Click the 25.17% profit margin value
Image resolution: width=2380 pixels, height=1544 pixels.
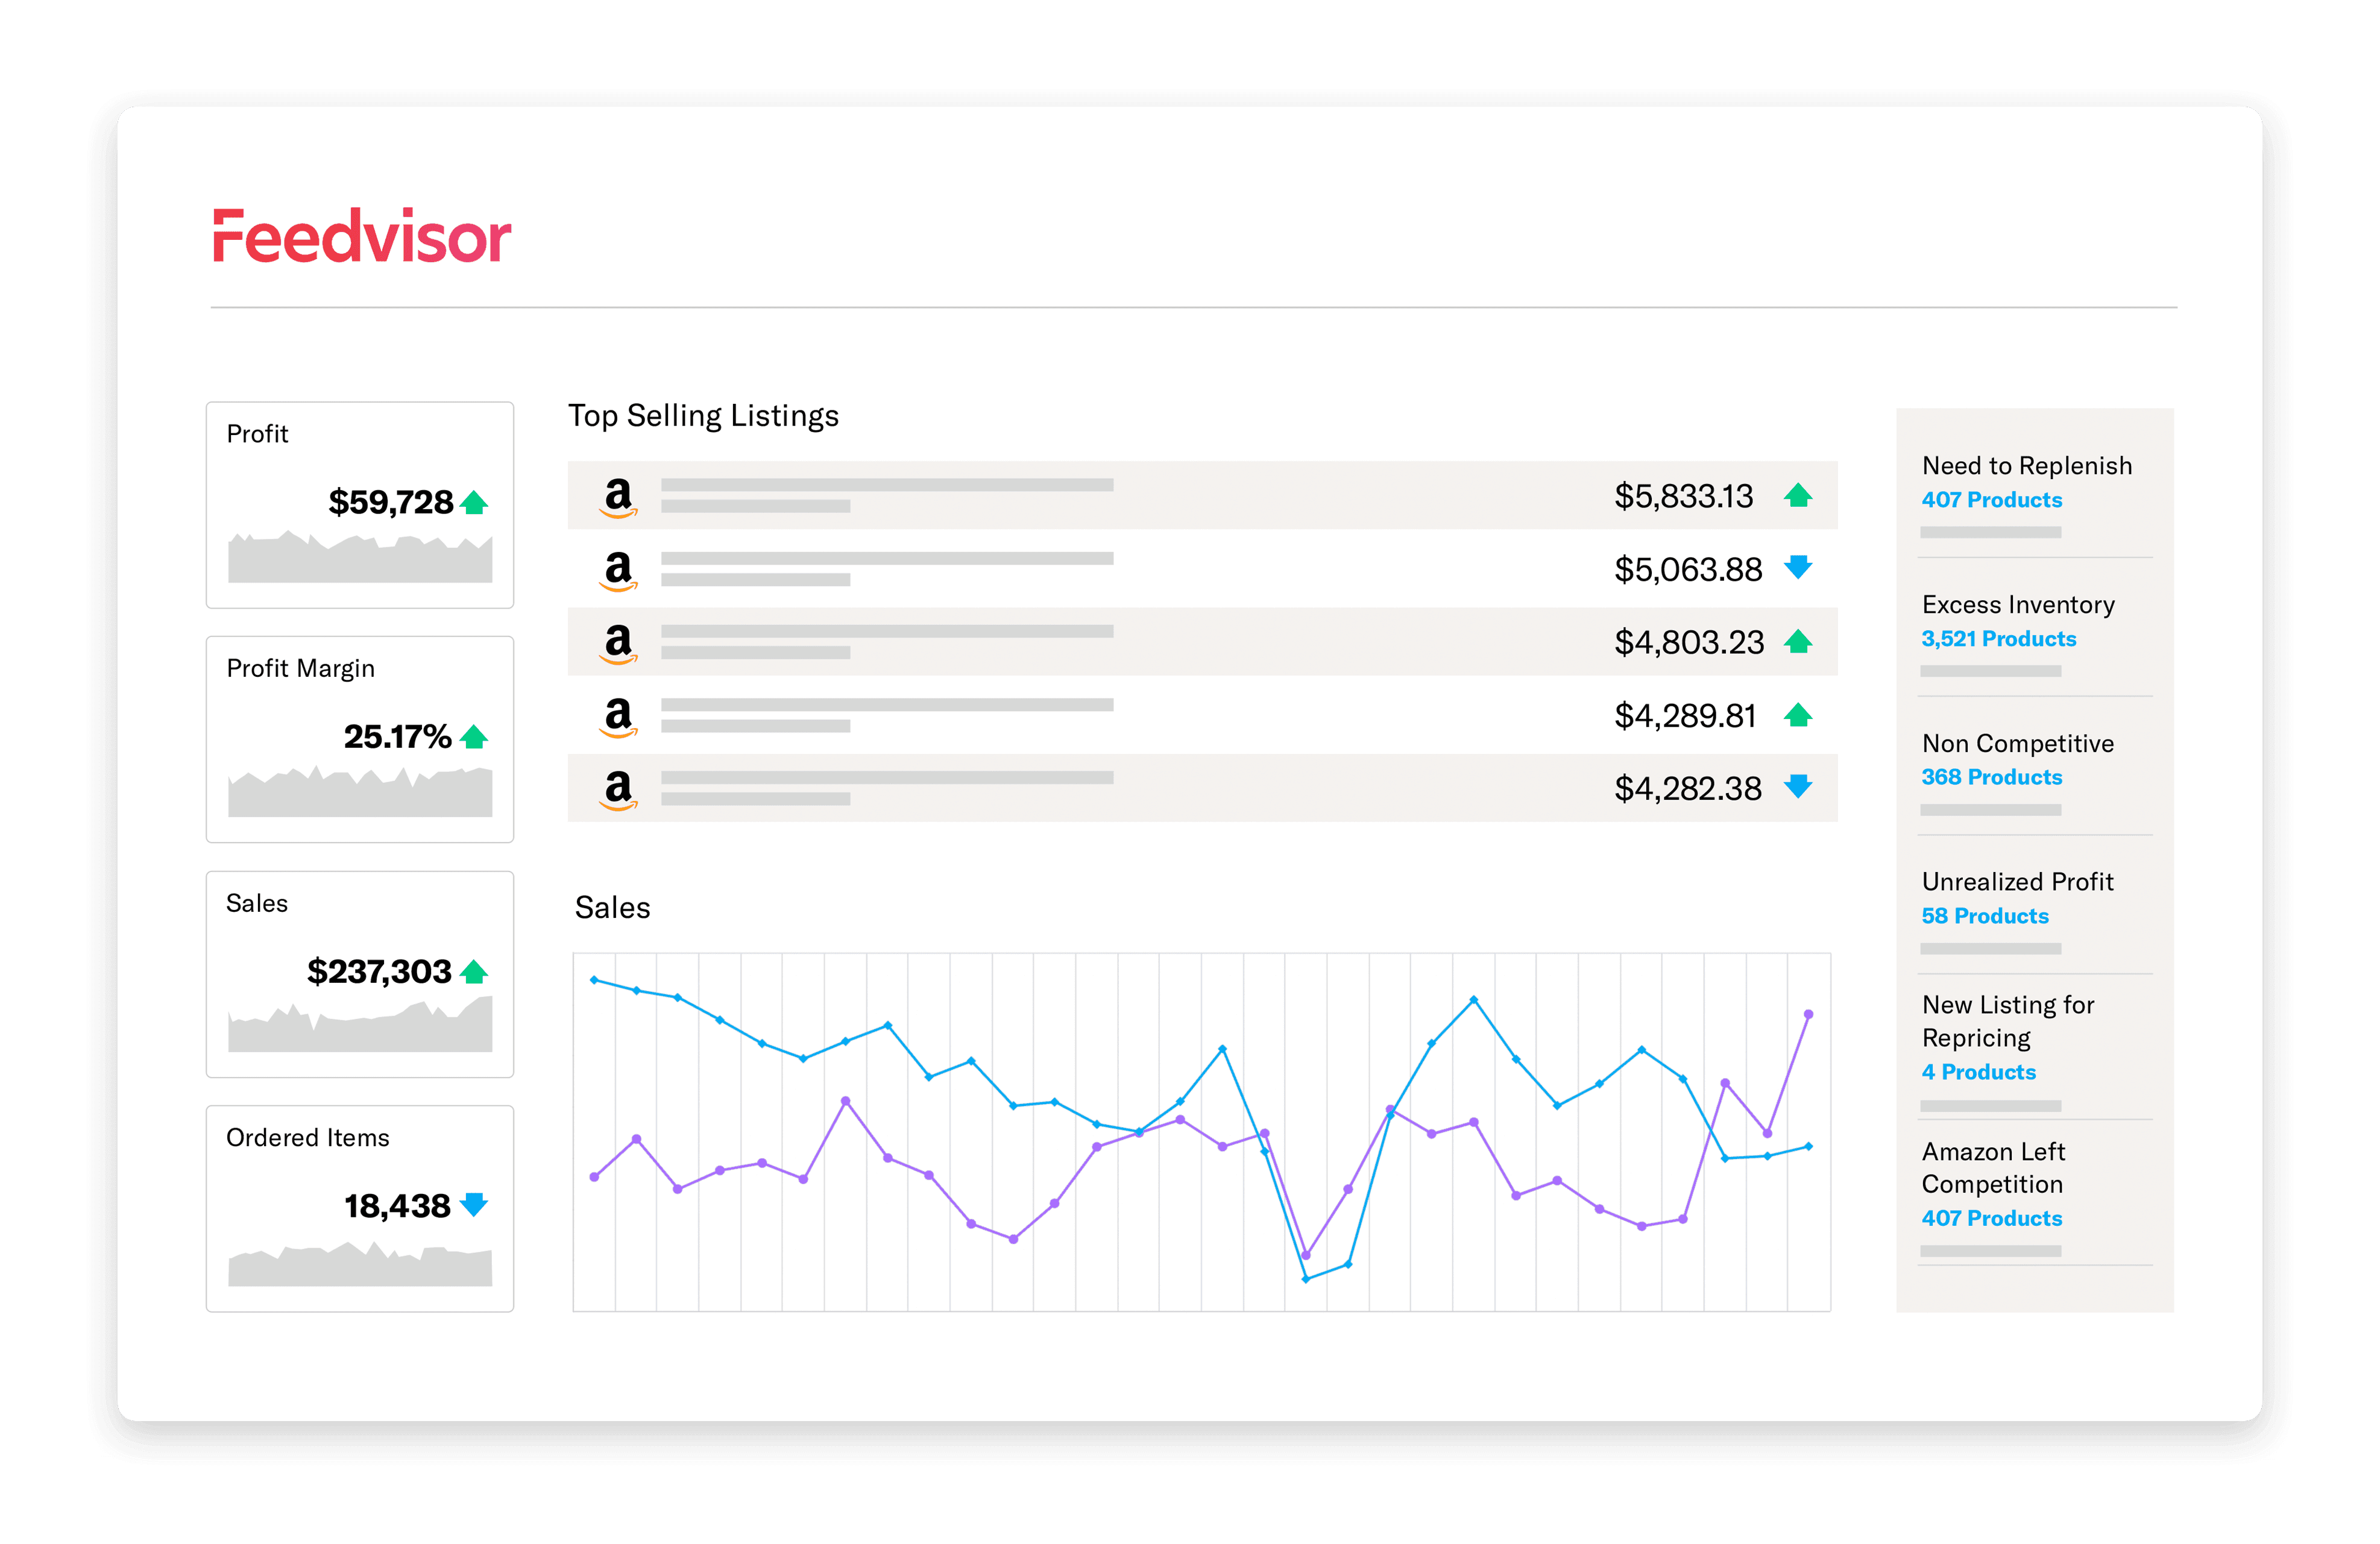pos(397,737)
